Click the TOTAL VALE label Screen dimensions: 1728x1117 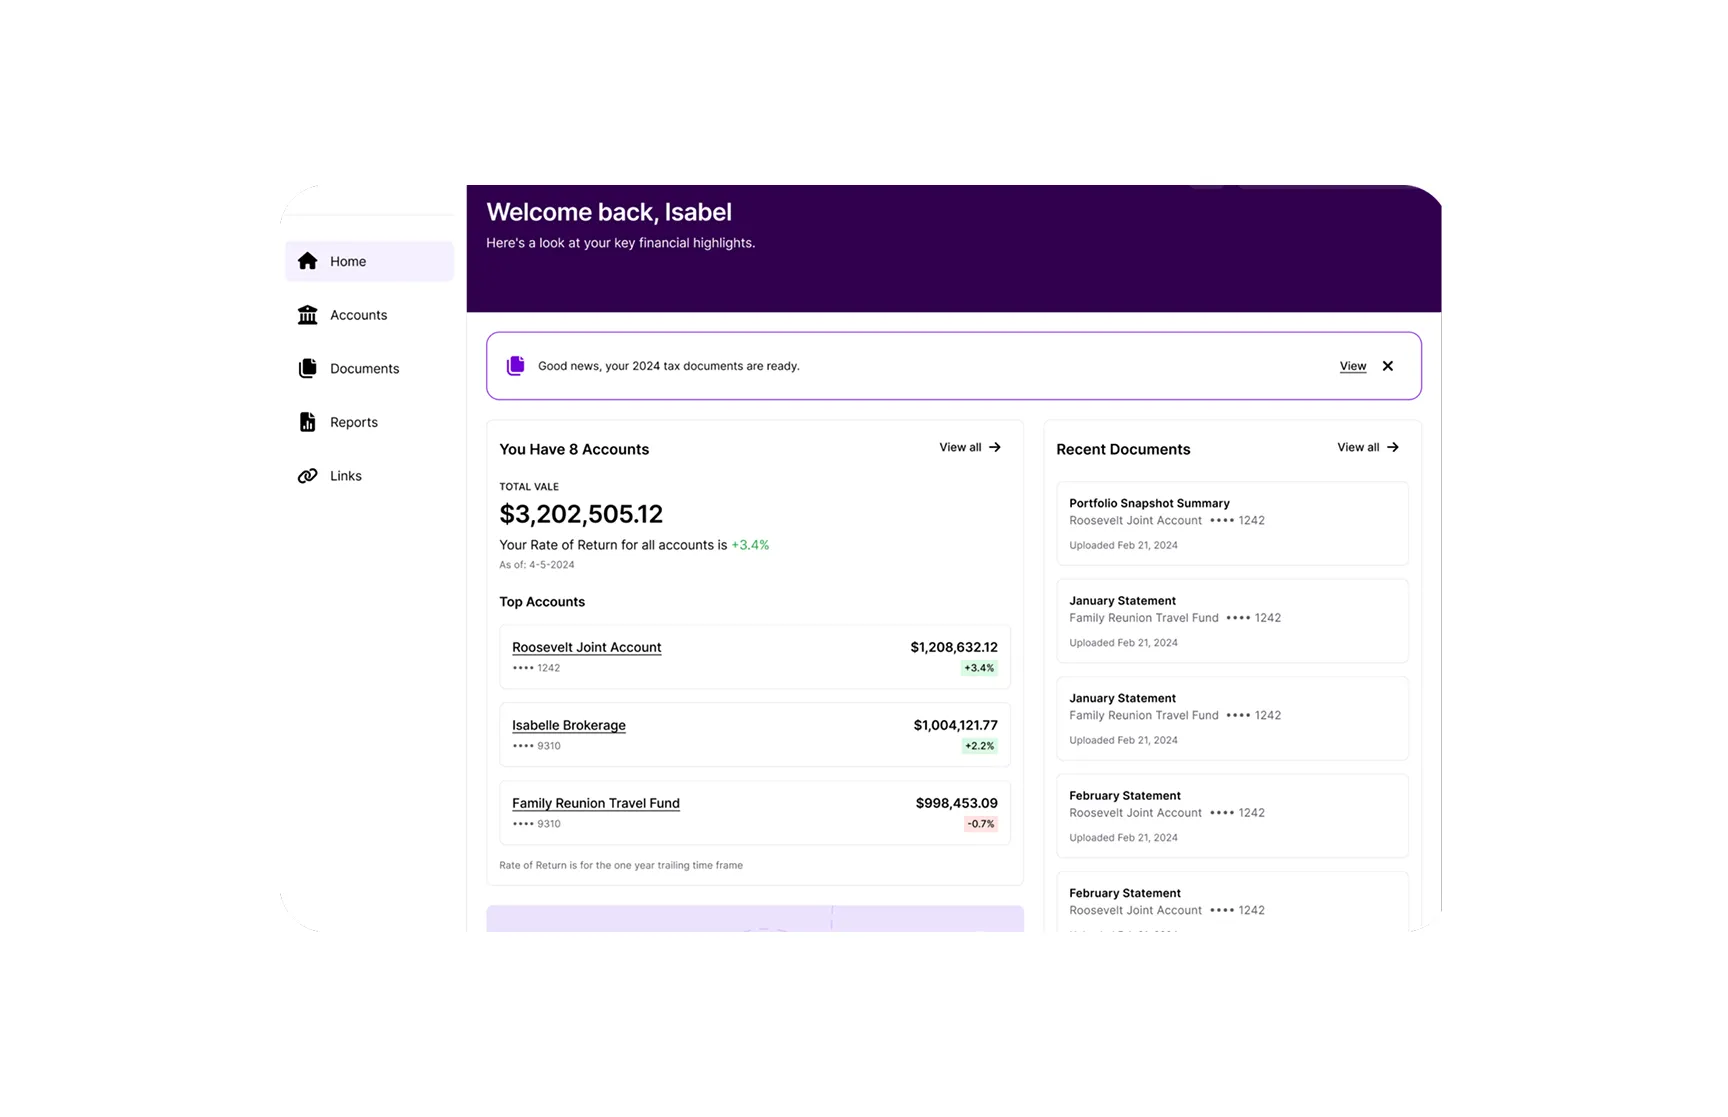point(529,487)
